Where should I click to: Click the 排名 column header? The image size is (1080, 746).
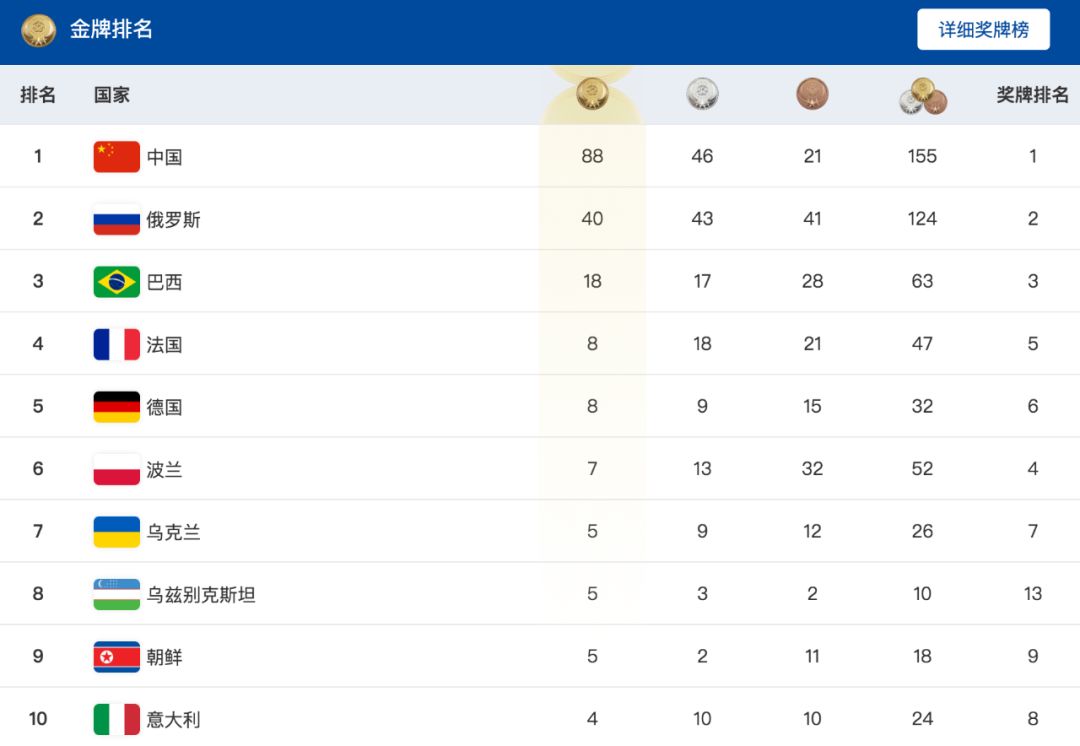point(38,94)
